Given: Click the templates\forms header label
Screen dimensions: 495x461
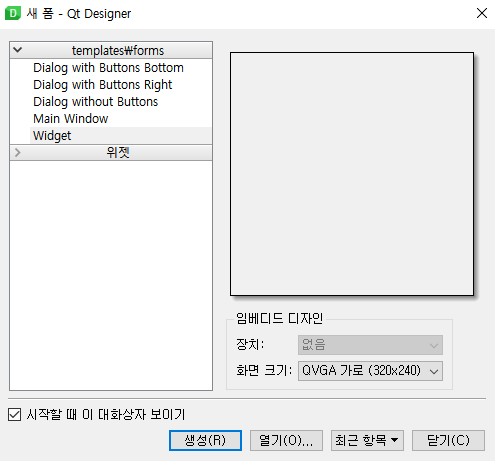Looking at the screenshot, I should click(x=118, y=51).
